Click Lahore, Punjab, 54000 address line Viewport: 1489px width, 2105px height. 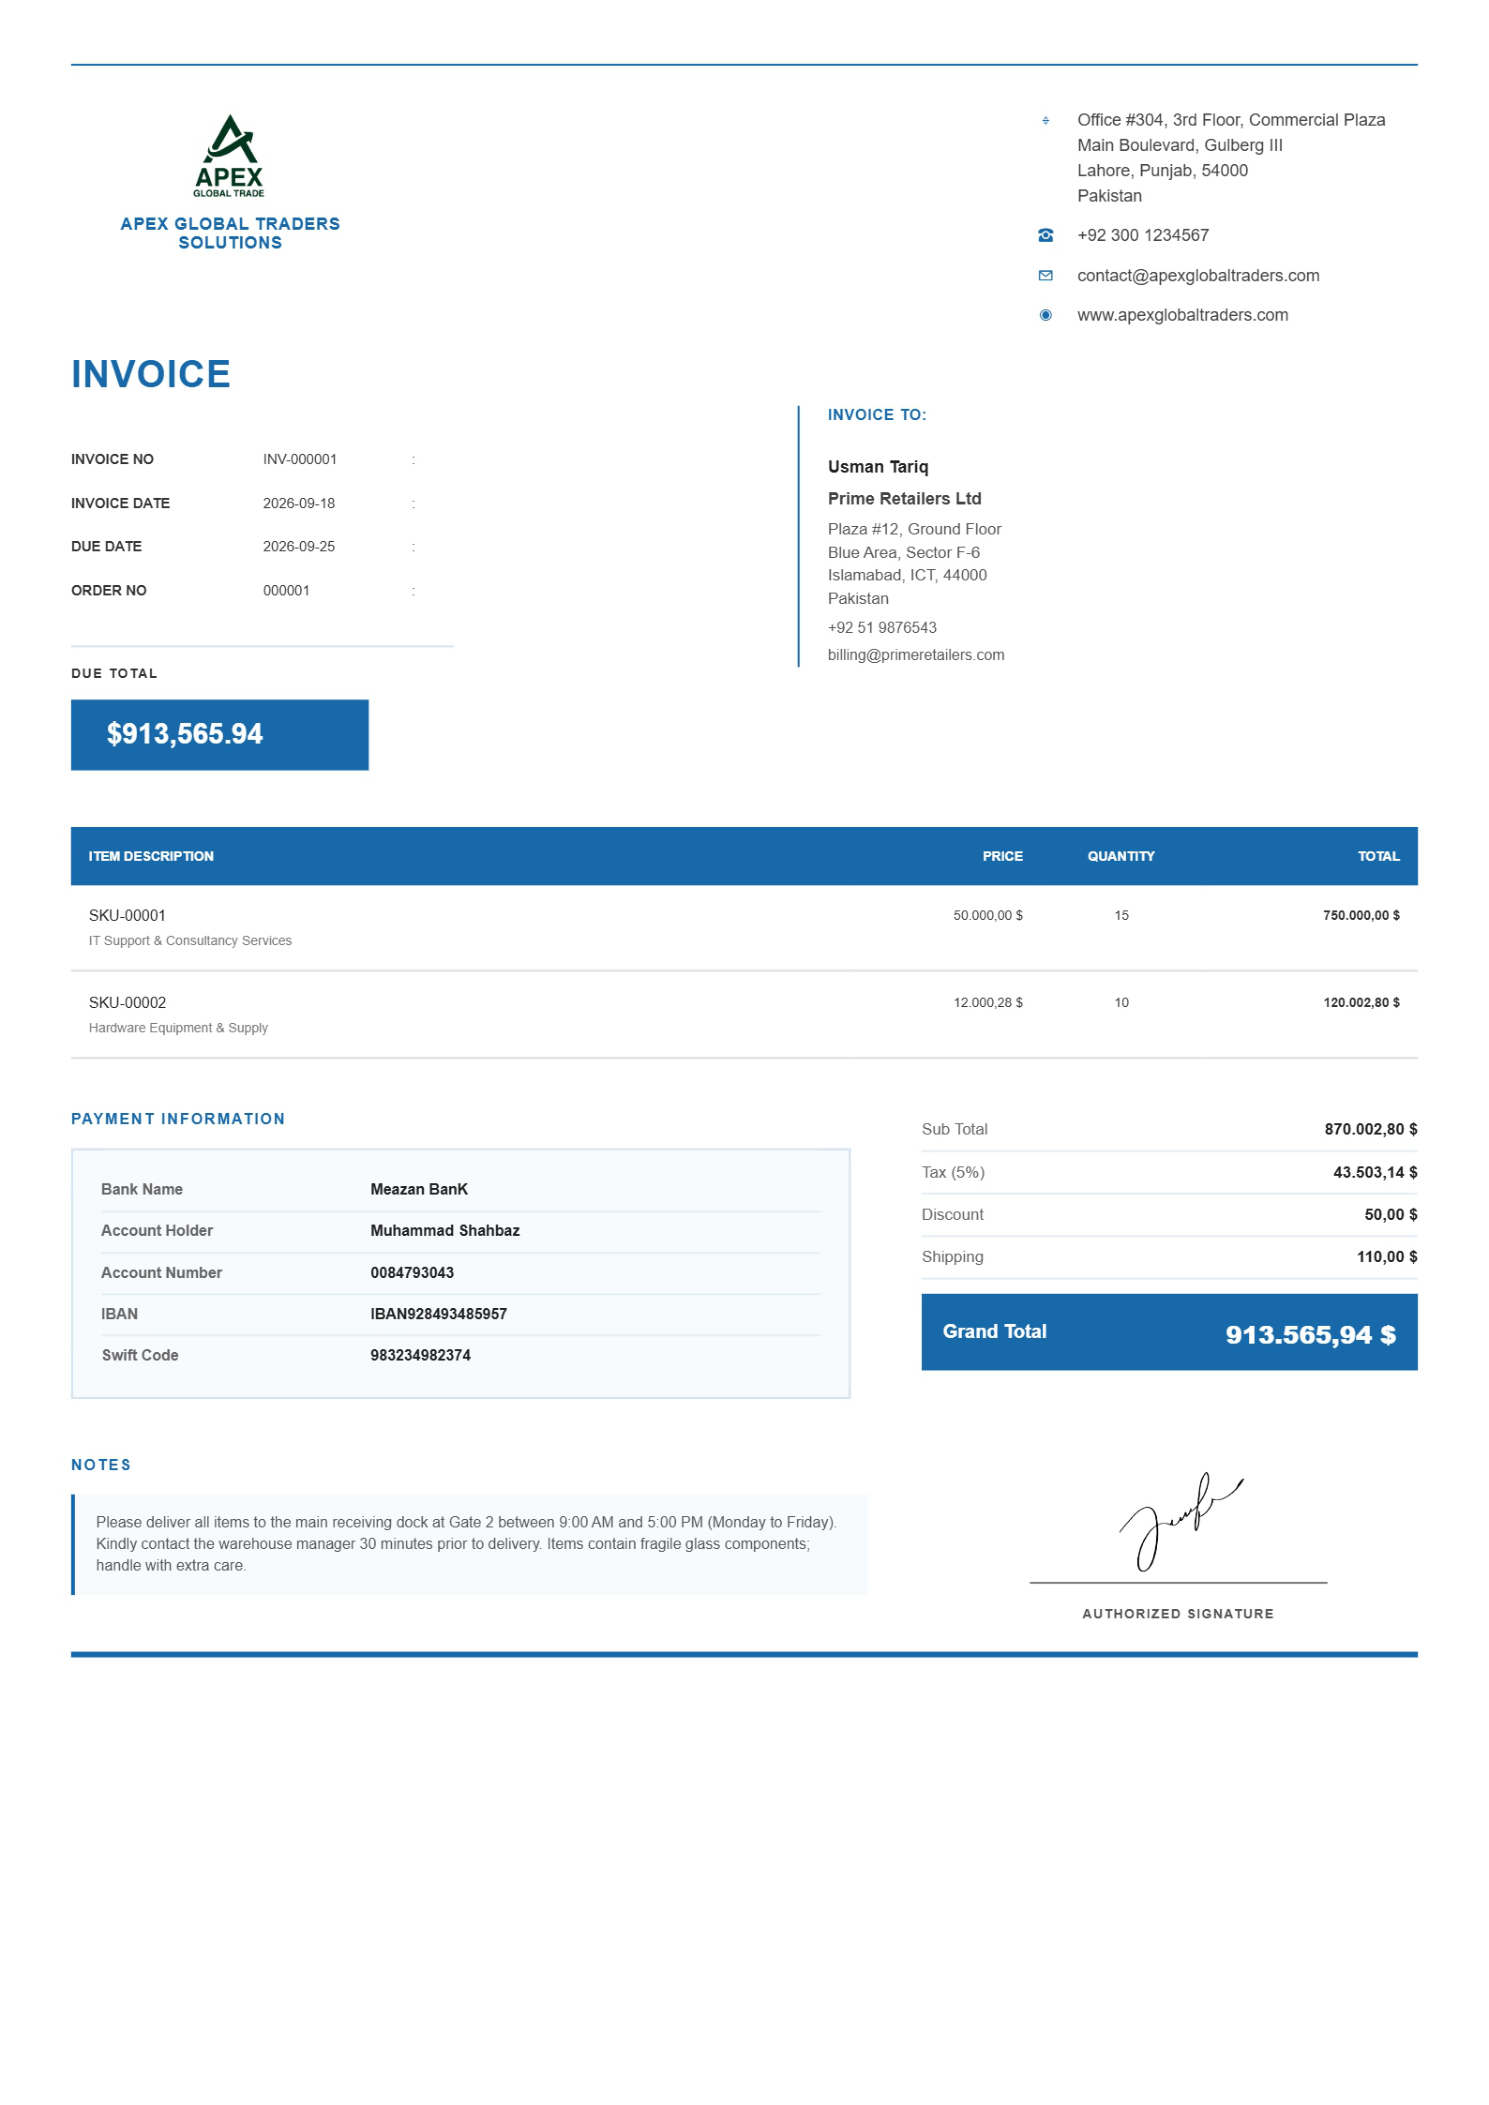pos(1162,170)
